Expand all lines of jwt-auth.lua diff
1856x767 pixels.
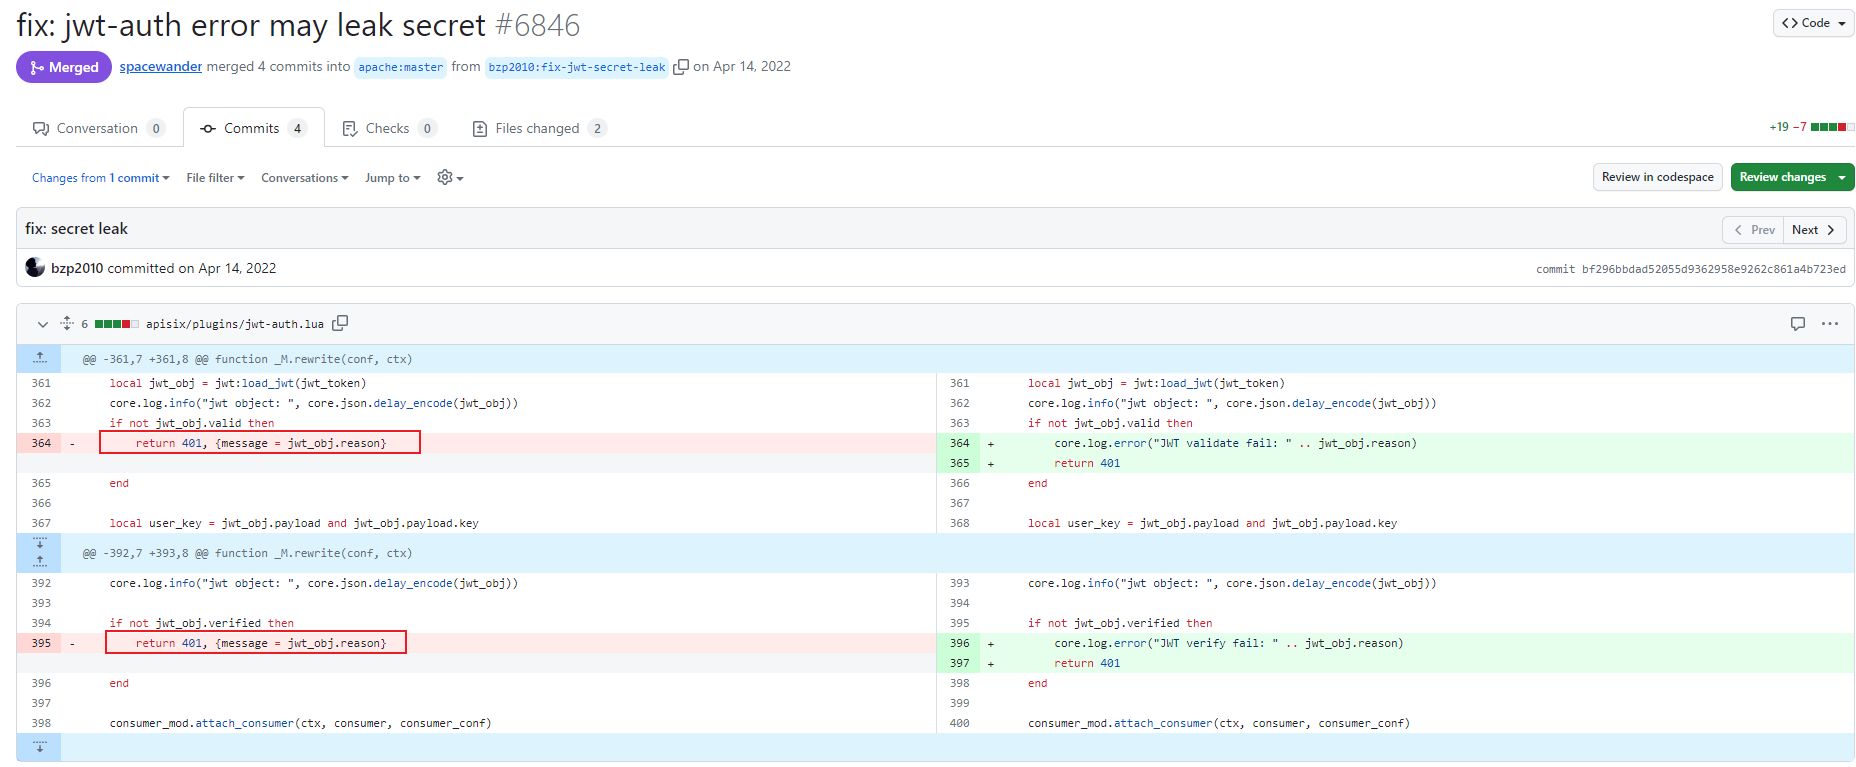click(x=67, y=323)
